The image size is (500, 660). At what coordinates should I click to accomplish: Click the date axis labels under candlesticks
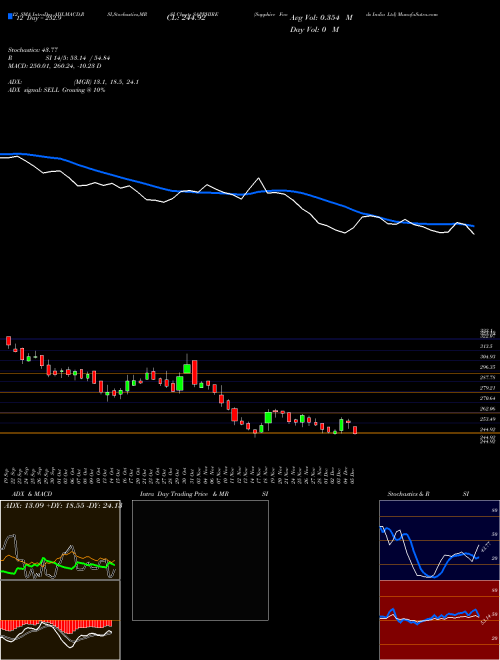[181, 475]
